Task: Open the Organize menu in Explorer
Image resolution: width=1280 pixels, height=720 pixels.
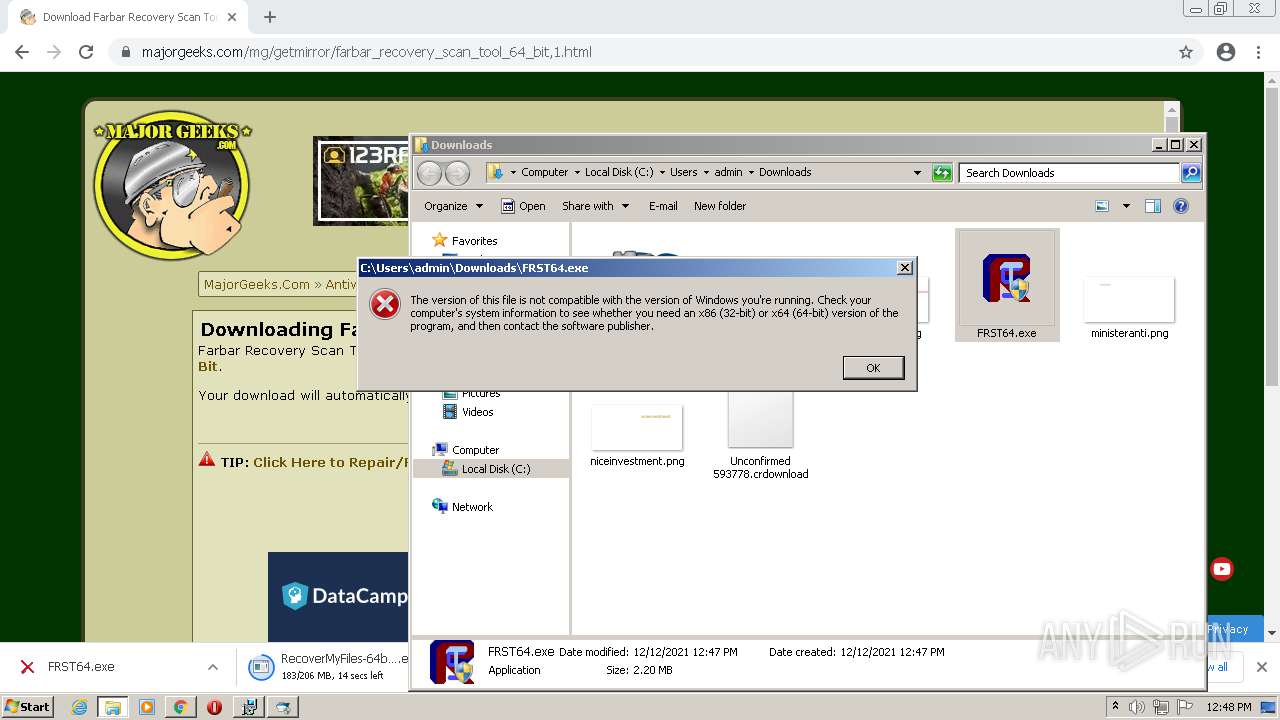Action: click(x=453, y=206)
